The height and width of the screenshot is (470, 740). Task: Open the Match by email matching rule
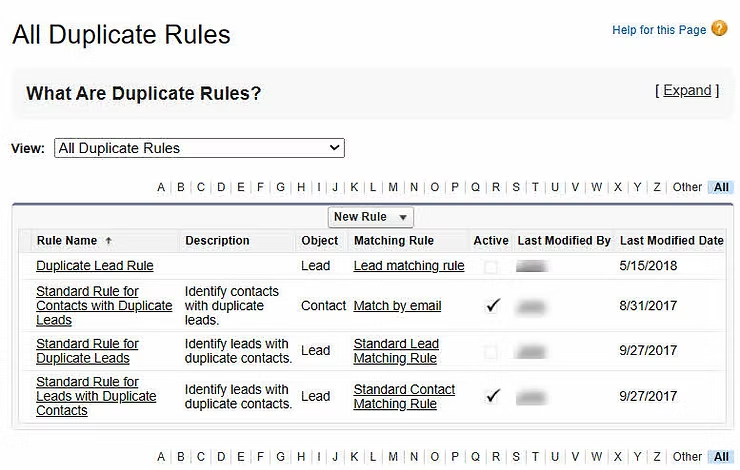397,306
